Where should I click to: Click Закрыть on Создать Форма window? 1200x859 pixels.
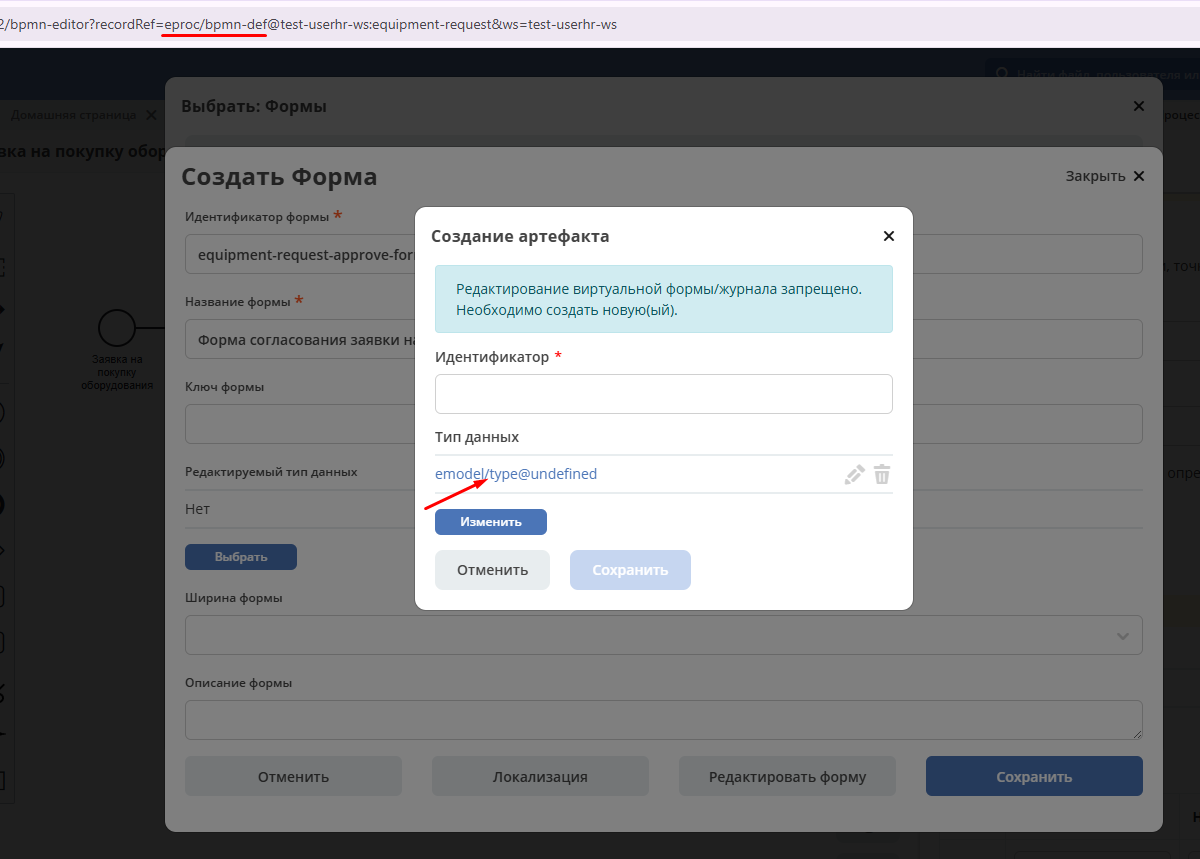1104,176
